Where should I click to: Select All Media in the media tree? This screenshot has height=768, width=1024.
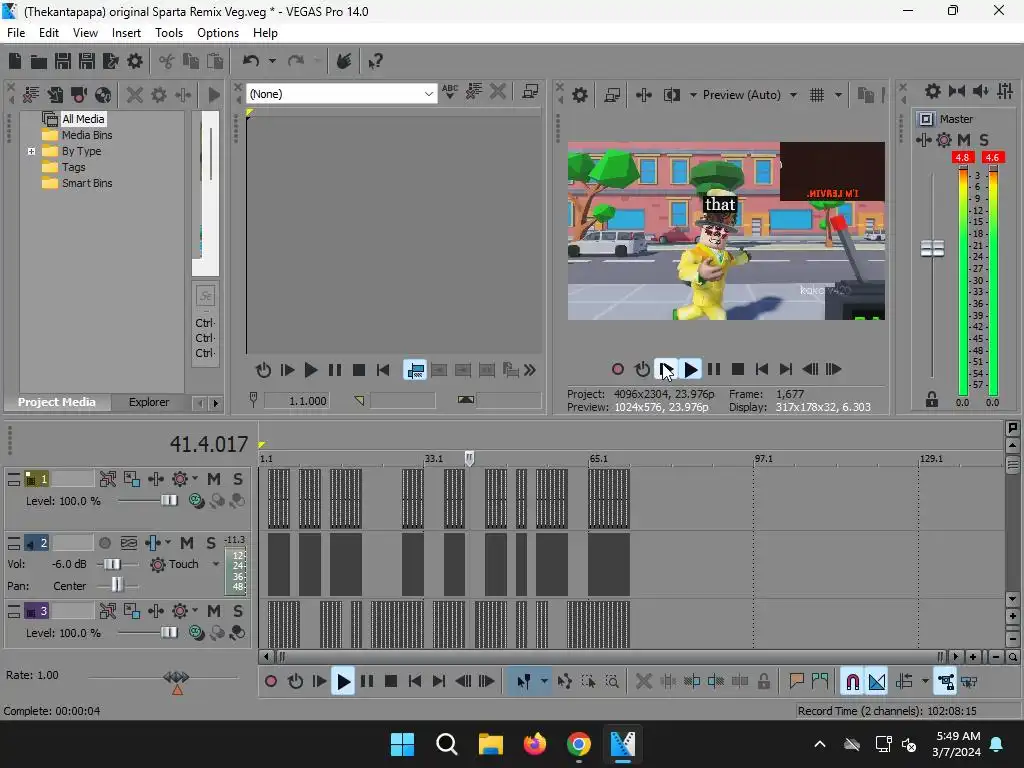[83, 119]
